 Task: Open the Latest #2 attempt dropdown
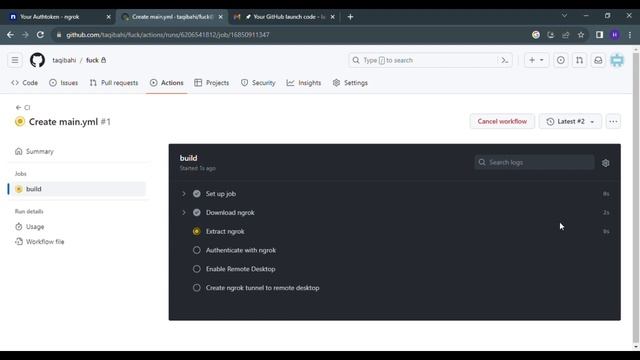[570, 121]
